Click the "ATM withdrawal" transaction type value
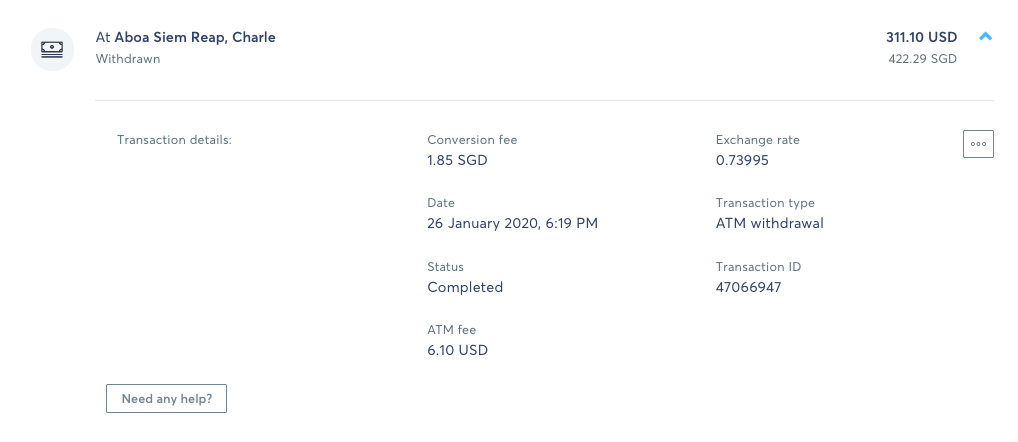The width and height of the screenshot is (1018, 442). tap(769, 223)
